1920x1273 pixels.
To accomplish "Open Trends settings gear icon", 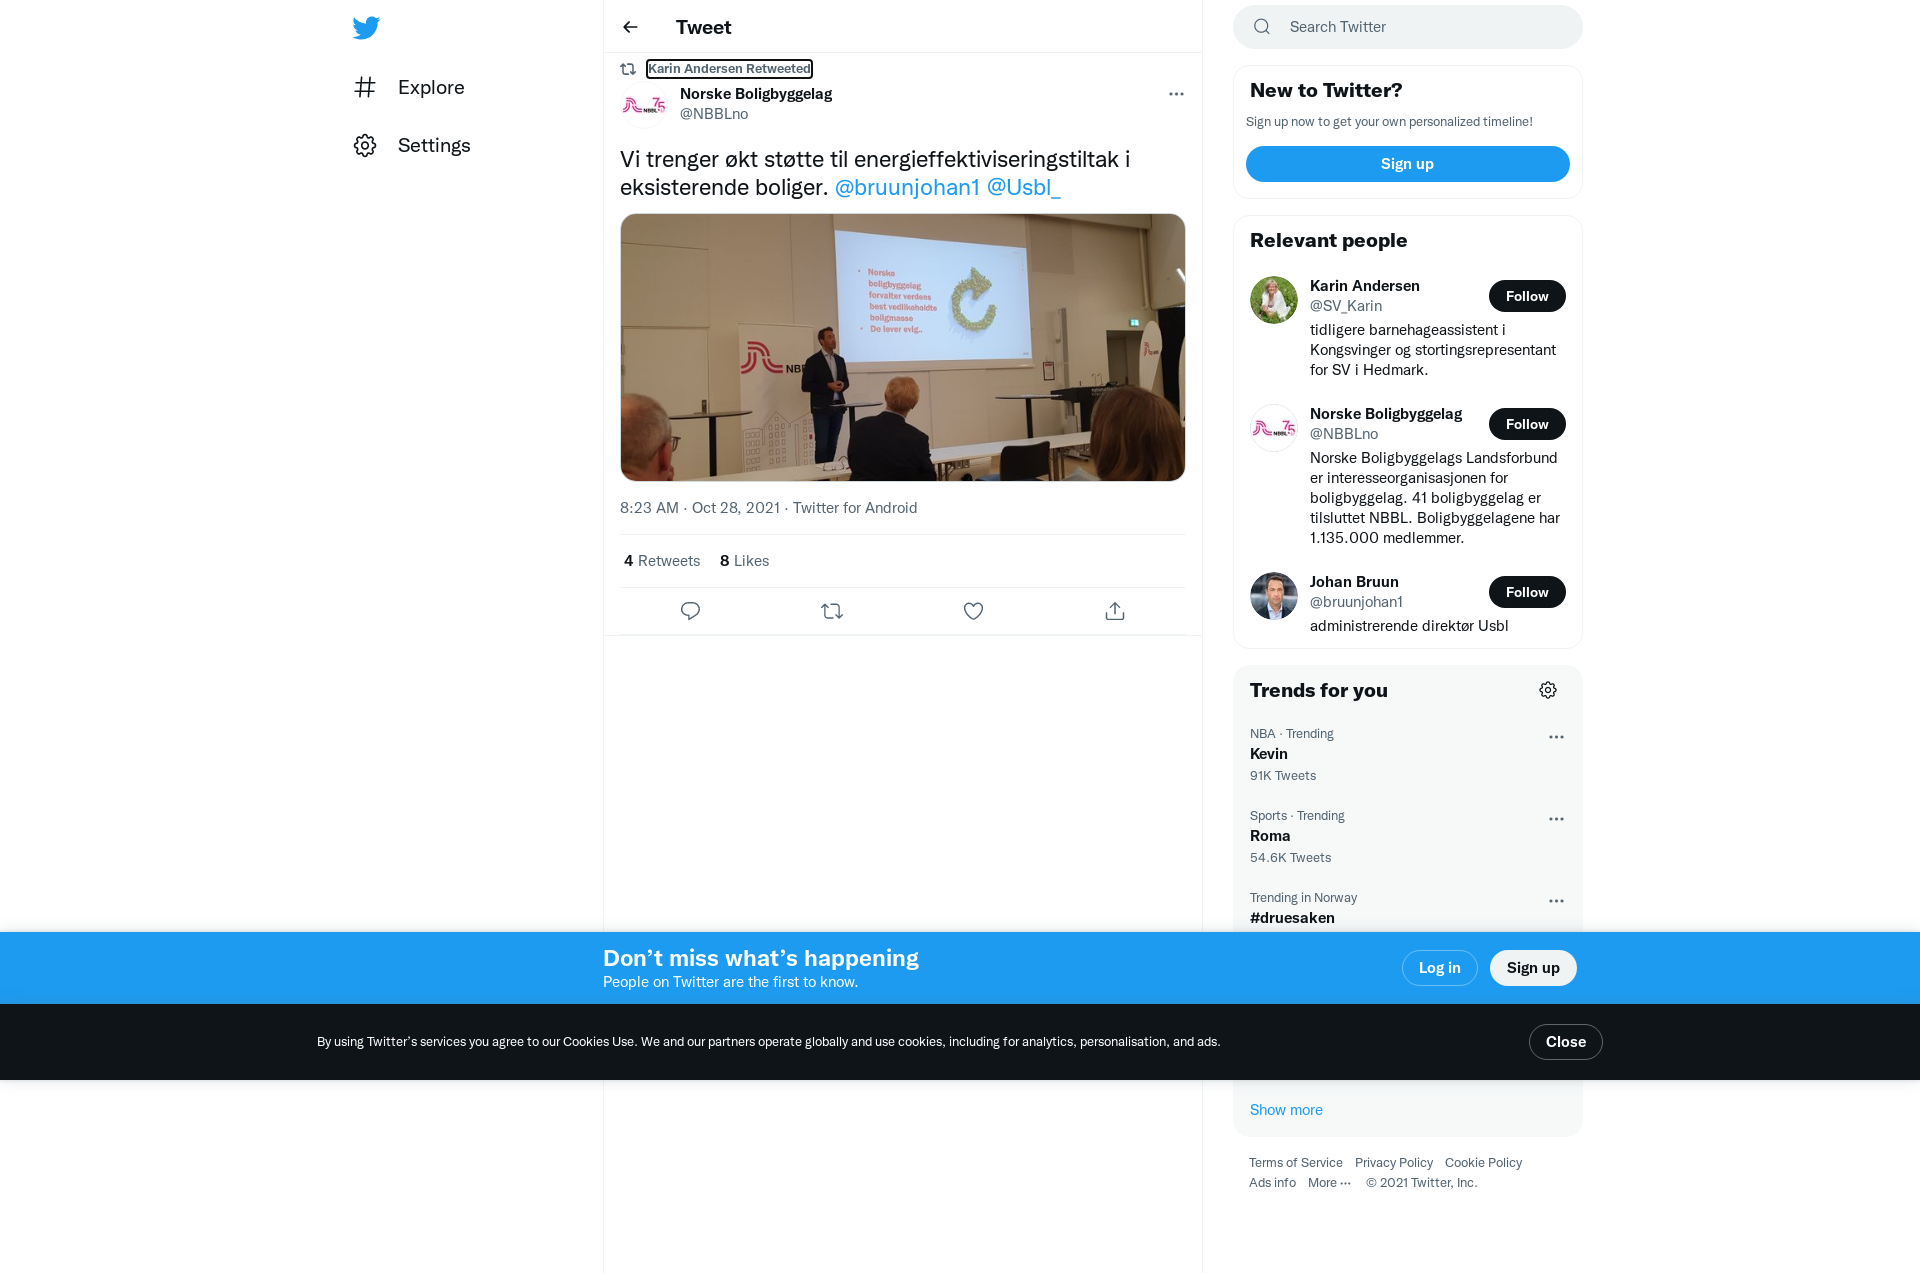I will (1548, 690).
